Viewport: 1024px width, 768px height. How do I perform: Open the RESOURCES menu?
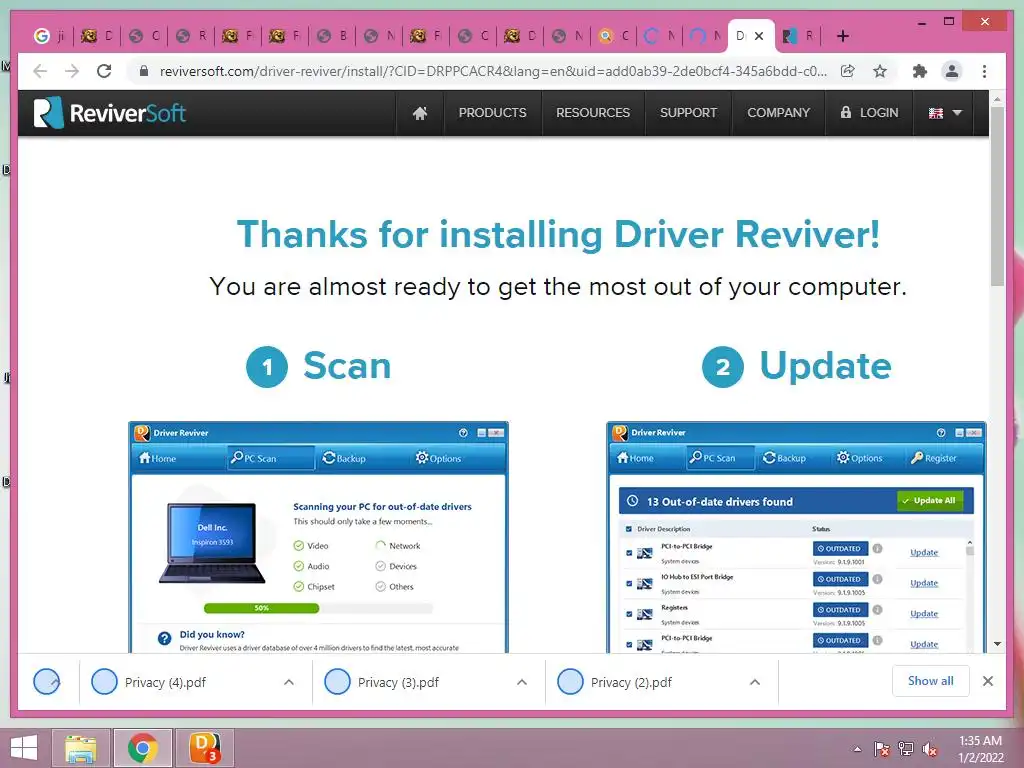click(x=593, y=113)
